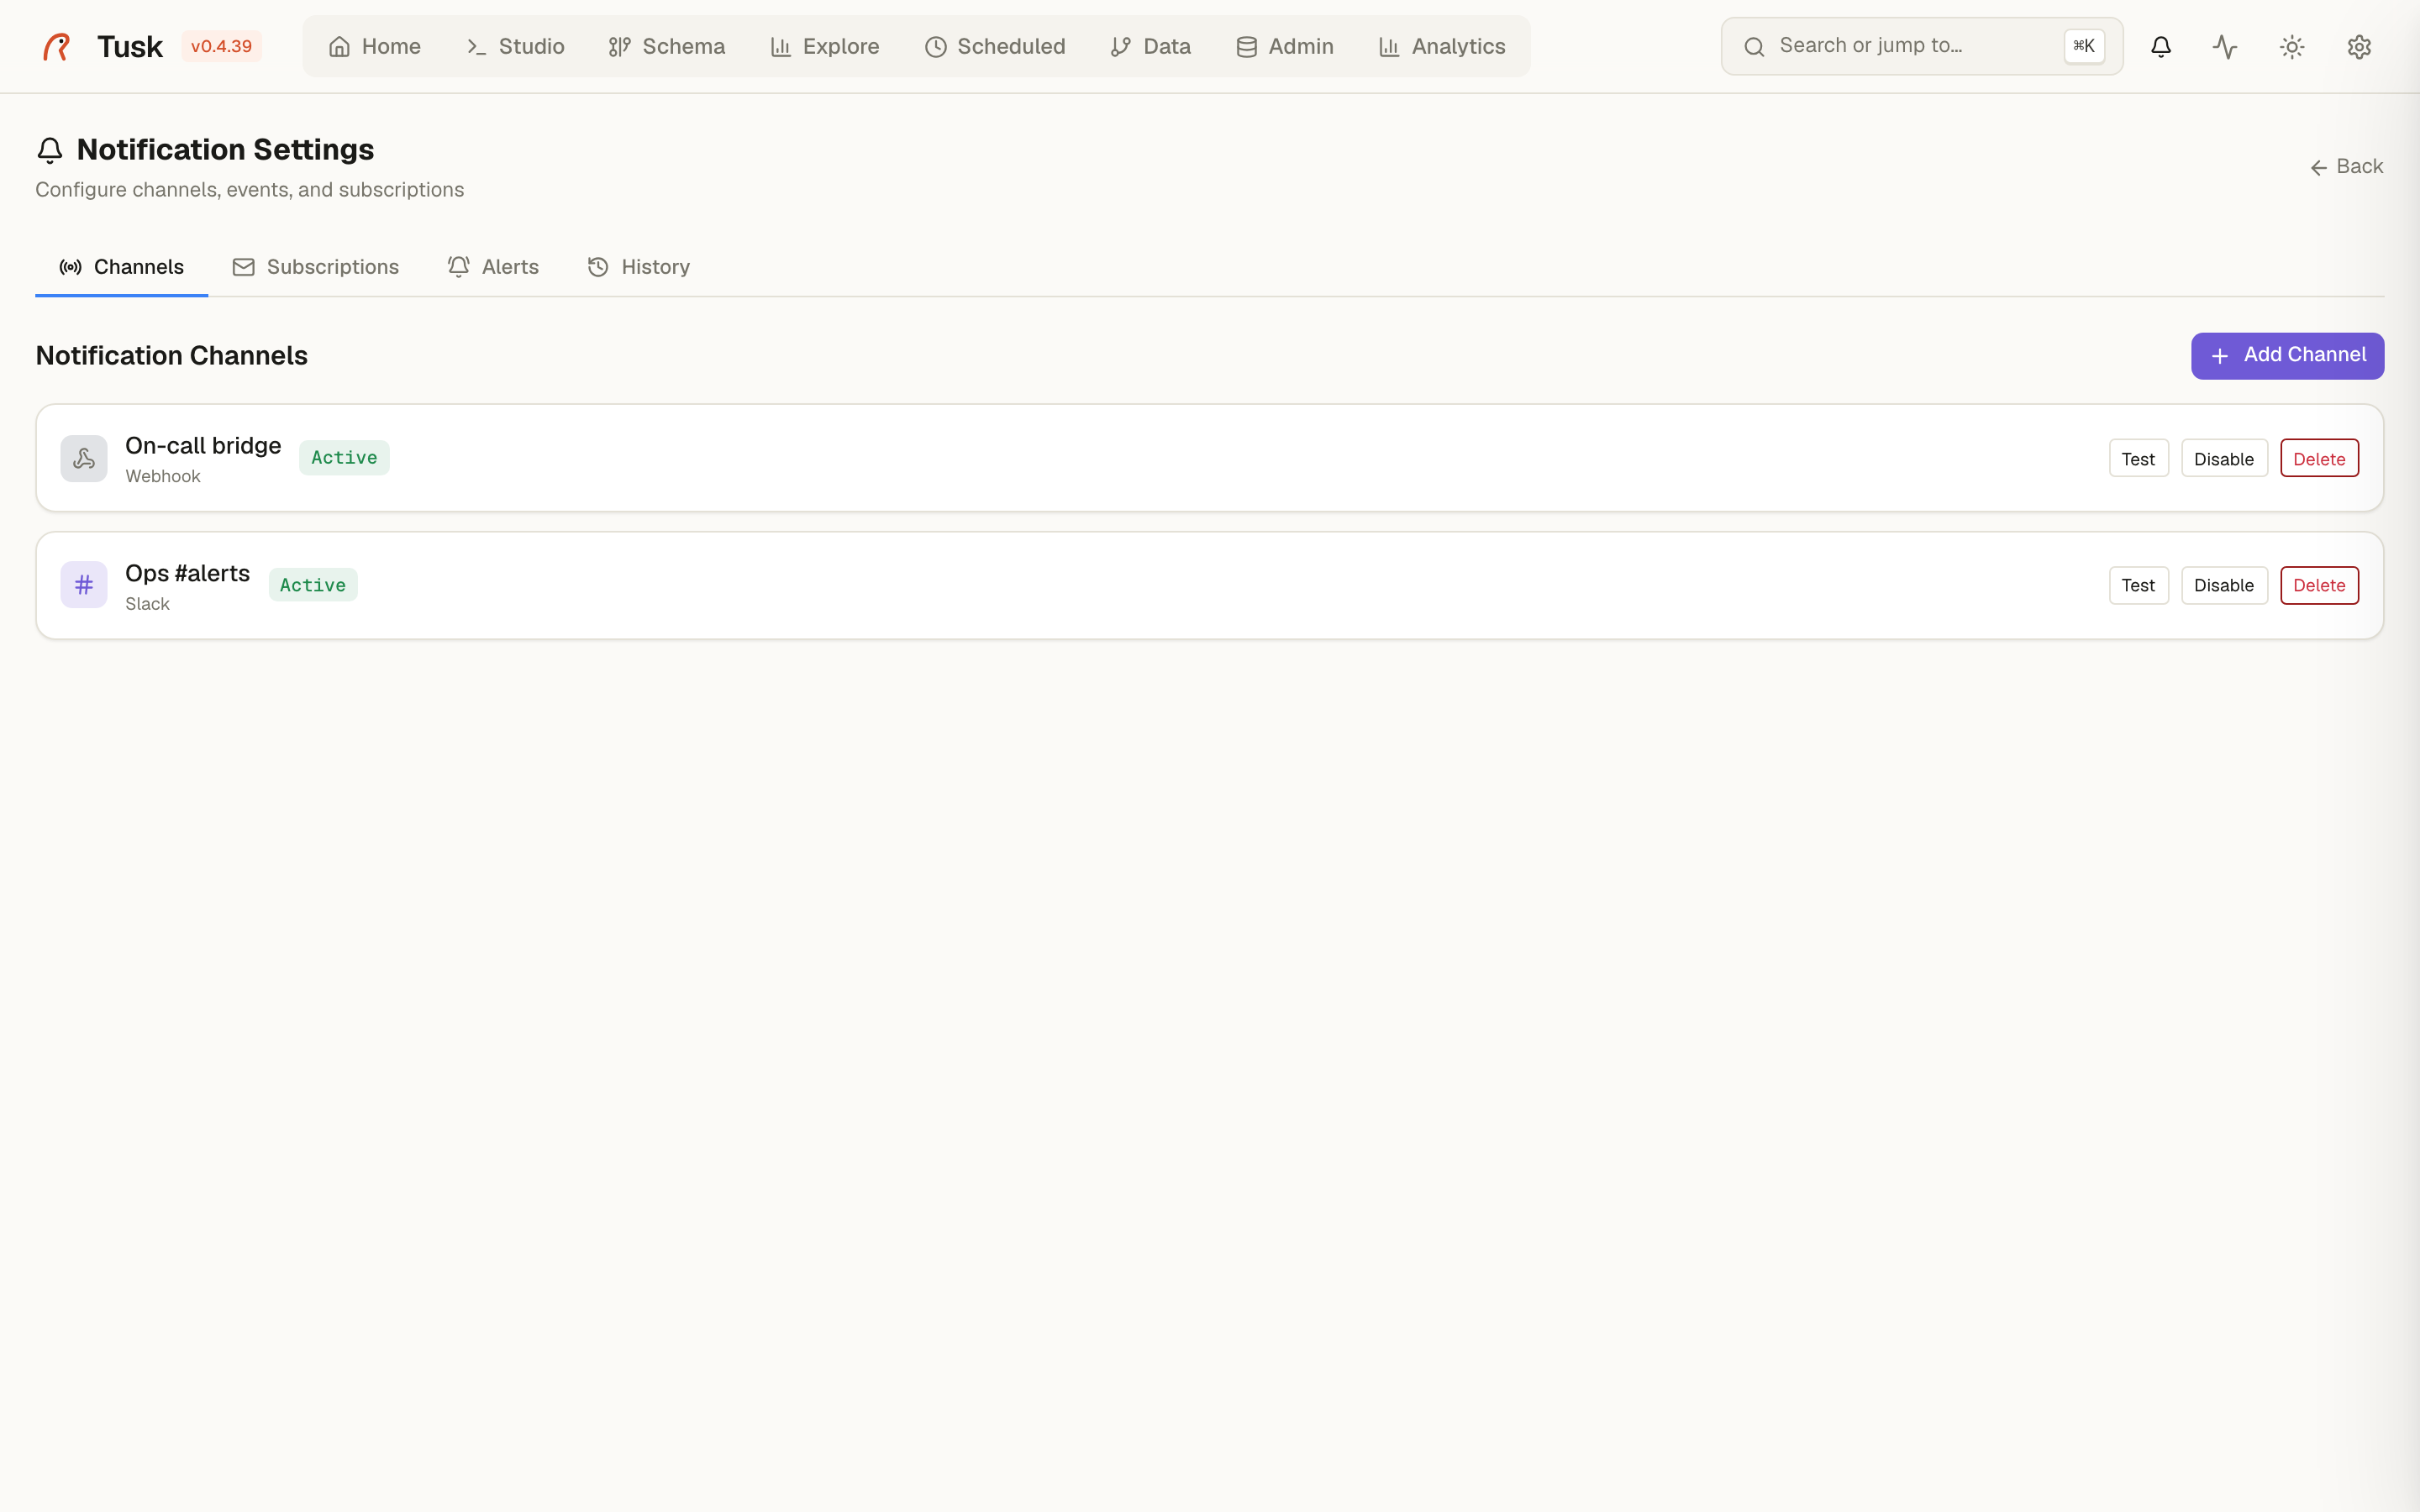The width and height of the screenshot is (2420, 1512).
Task: Open the settings gear icon
Action: pos(2359,47)
